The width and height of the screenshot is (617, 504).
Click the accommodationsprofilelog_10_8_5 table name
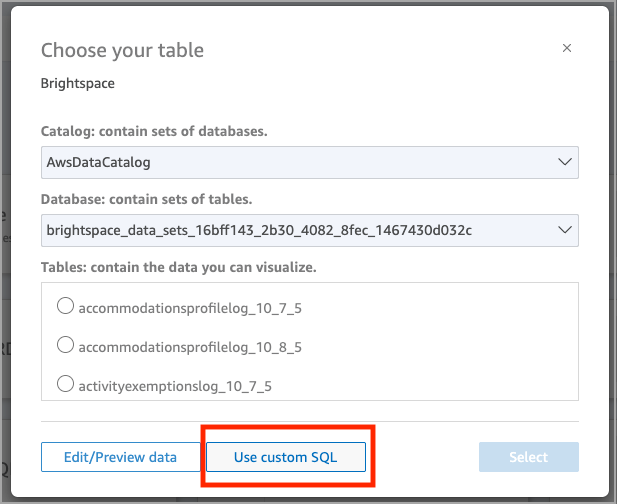click(189, 347)
